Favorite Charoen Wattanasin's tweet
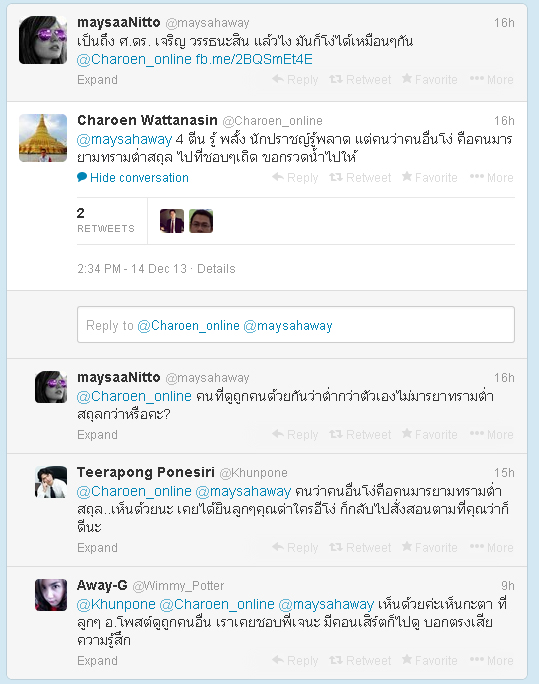 (x=430, y=178)
